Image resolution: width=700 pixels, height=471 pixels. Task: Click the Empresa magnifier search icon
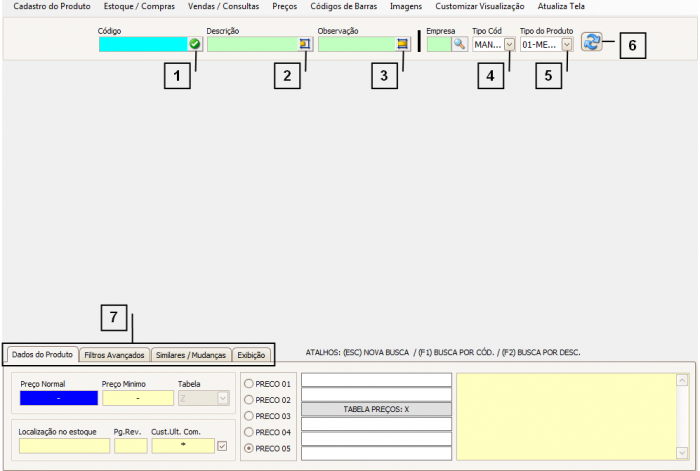point(459,44)
